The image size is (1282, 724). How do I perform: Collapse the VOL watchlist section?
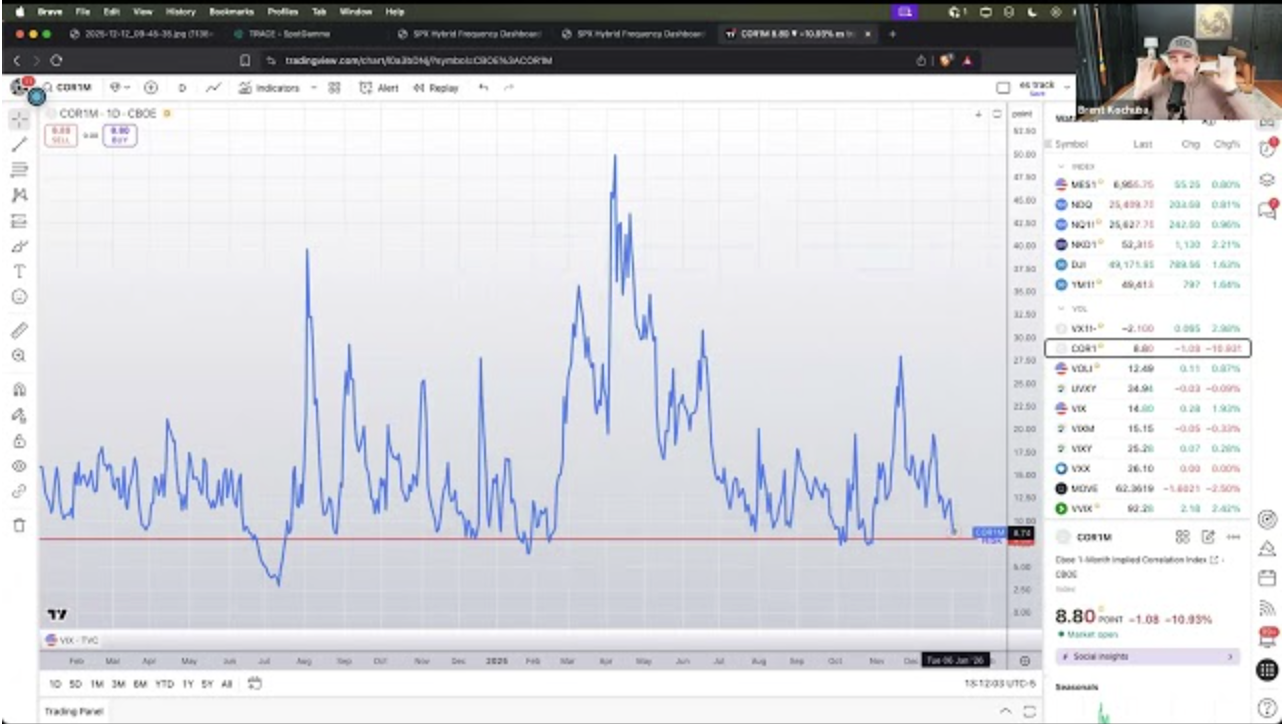coord(1061,309)
